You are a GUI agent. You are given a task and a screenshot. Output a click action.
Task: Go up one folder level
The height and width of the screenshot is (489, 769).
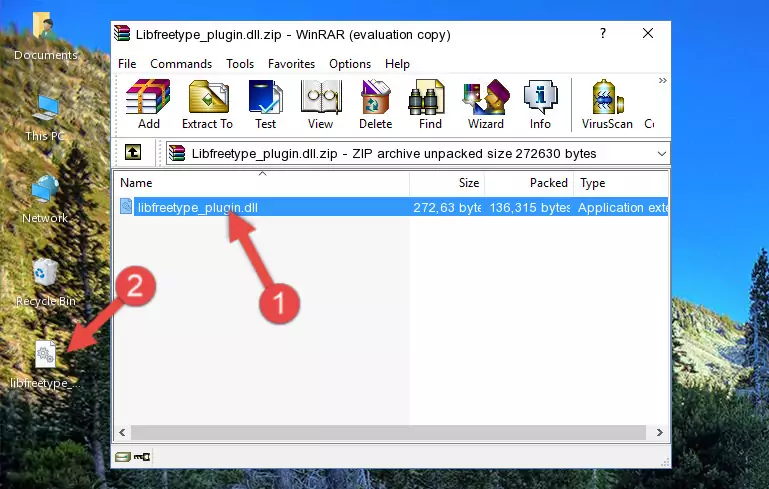click(133, 153)
